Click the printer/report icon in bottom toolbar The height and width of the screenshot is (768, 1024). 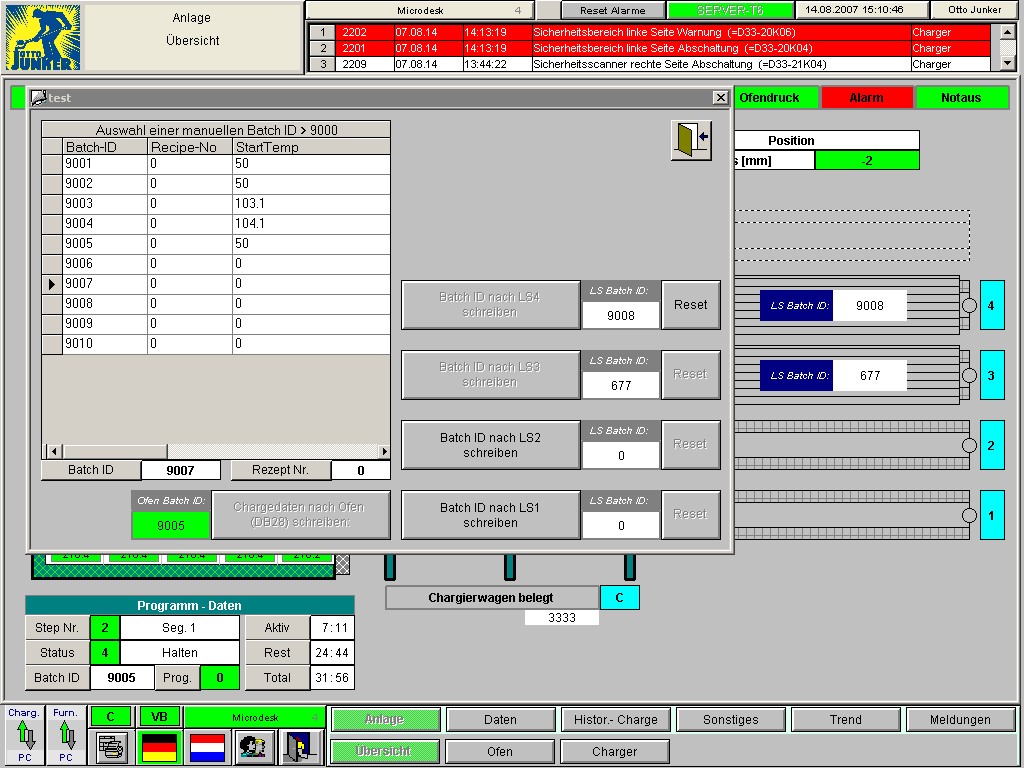pos(112,747)
